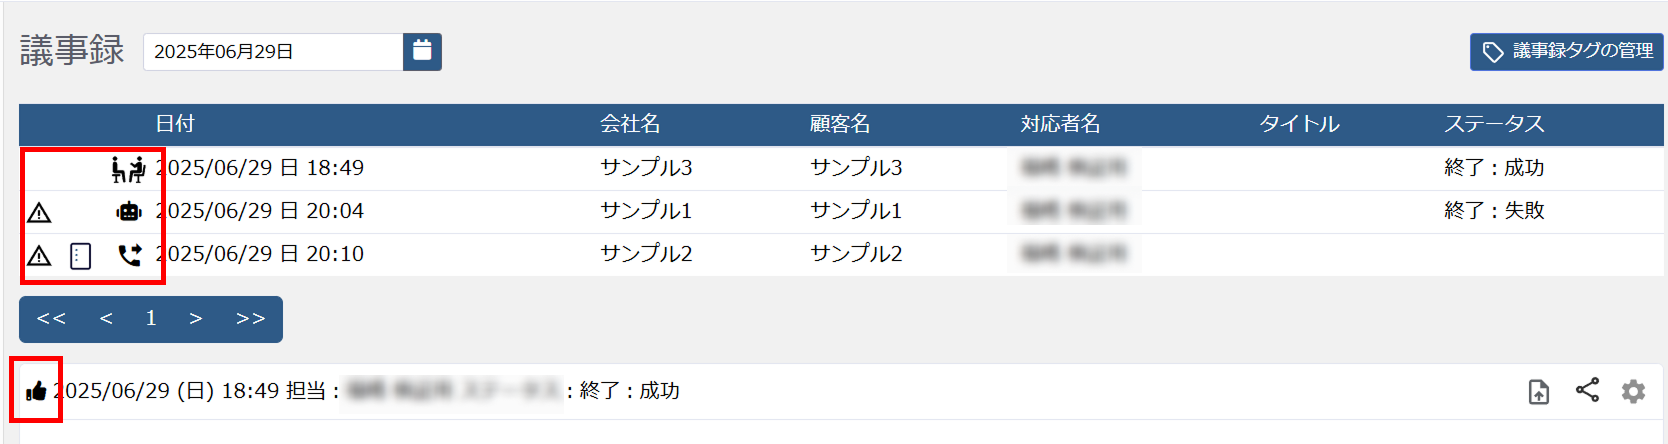Open the サンプル1 minutes row
This screenshot has height=444, width=1668.
[x=646, y=211]
